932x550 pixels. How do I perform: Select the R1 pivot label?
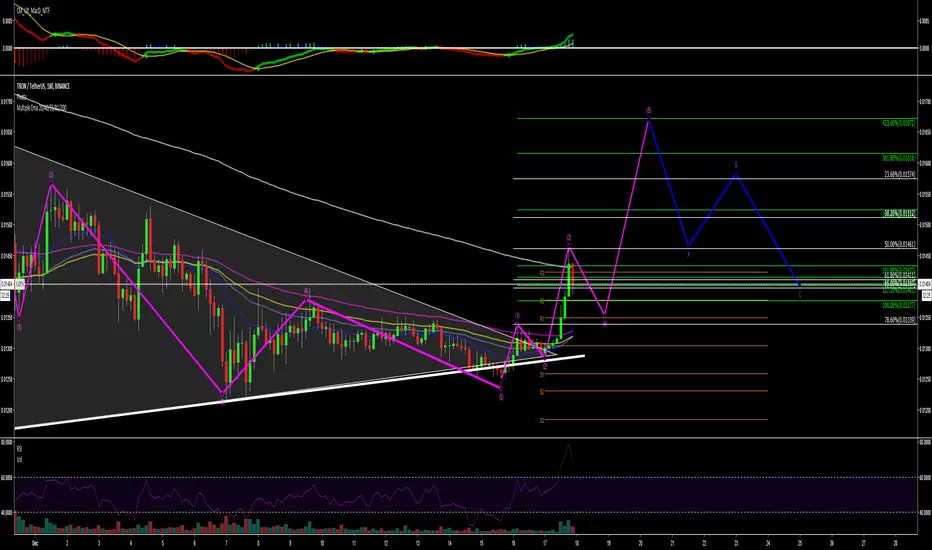click(542, 318)
